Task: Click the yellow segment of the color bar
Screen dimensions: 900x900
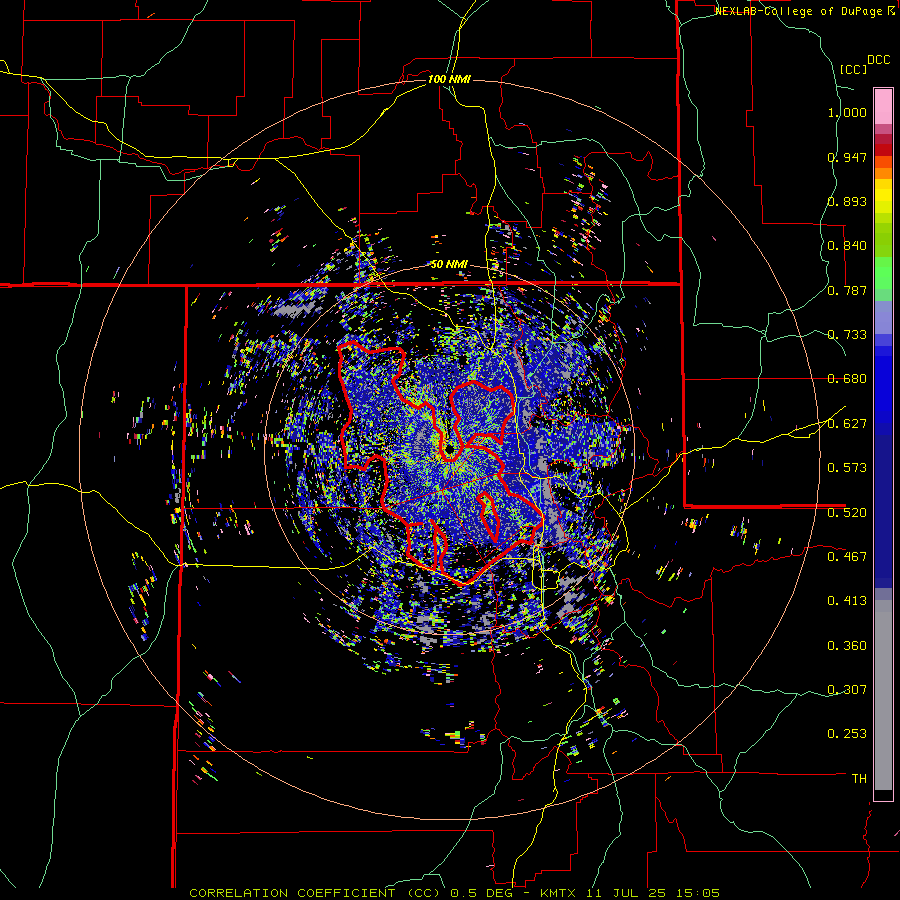Action: coord(883,197)
